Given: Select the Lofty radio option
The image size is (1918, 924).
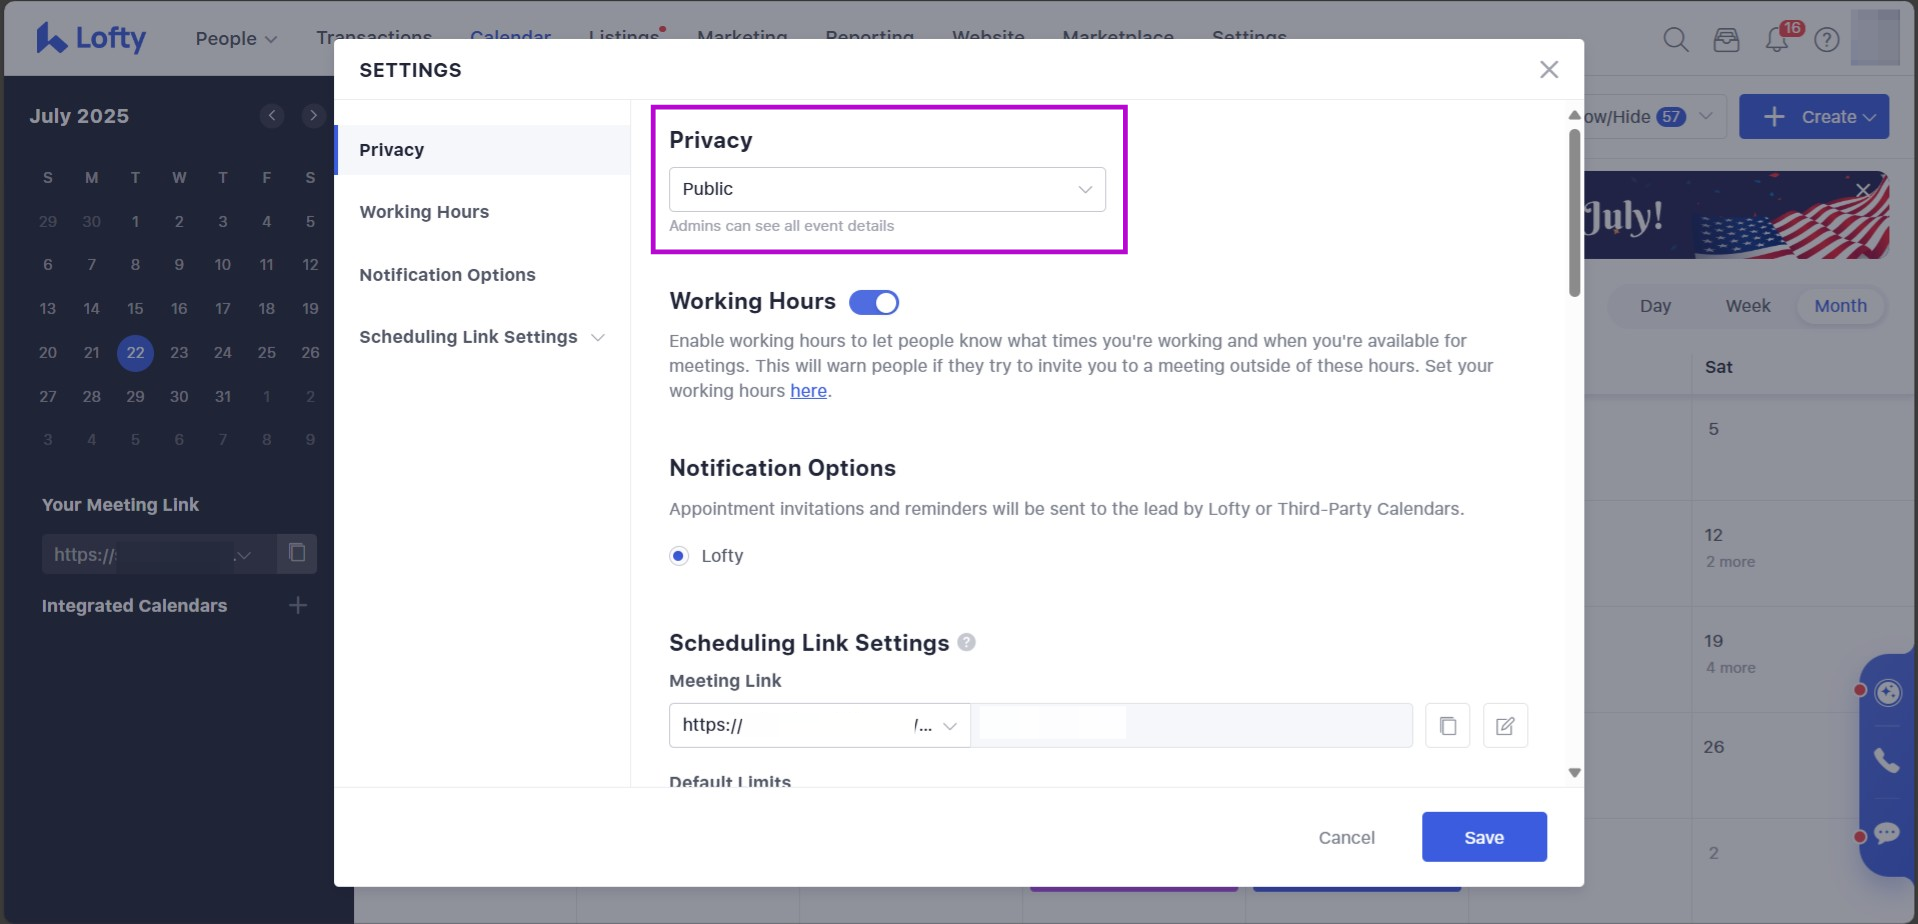Looking at the screenshot, I should 679,556.
